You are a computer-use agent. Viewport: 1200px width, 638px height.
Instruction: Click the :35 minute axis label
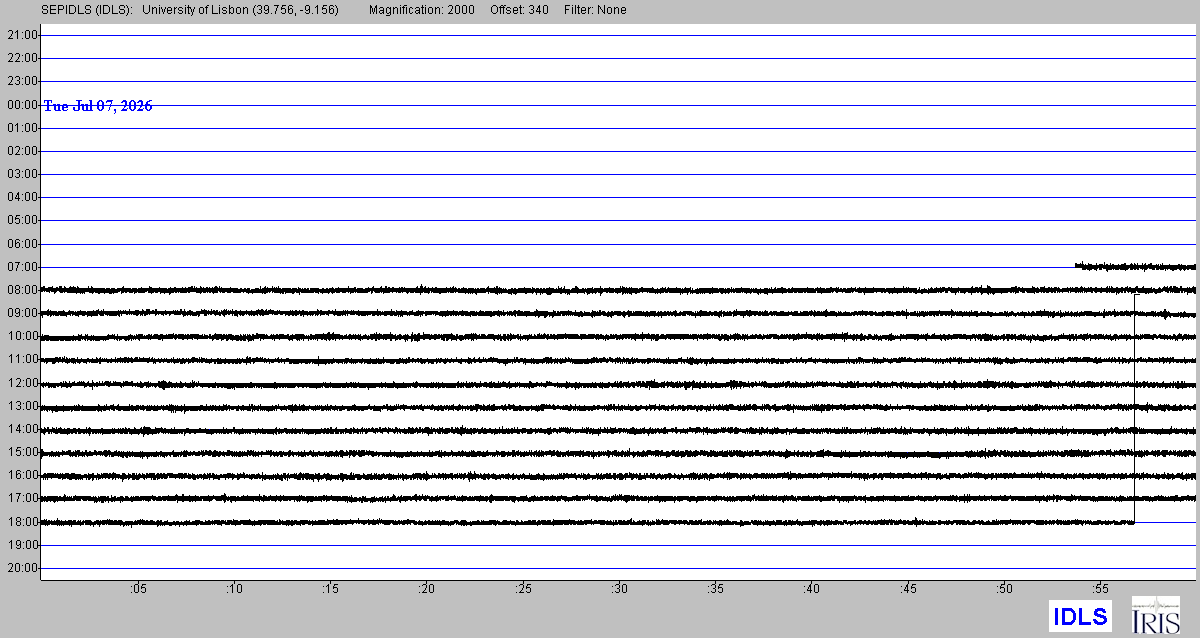[715, 589]
